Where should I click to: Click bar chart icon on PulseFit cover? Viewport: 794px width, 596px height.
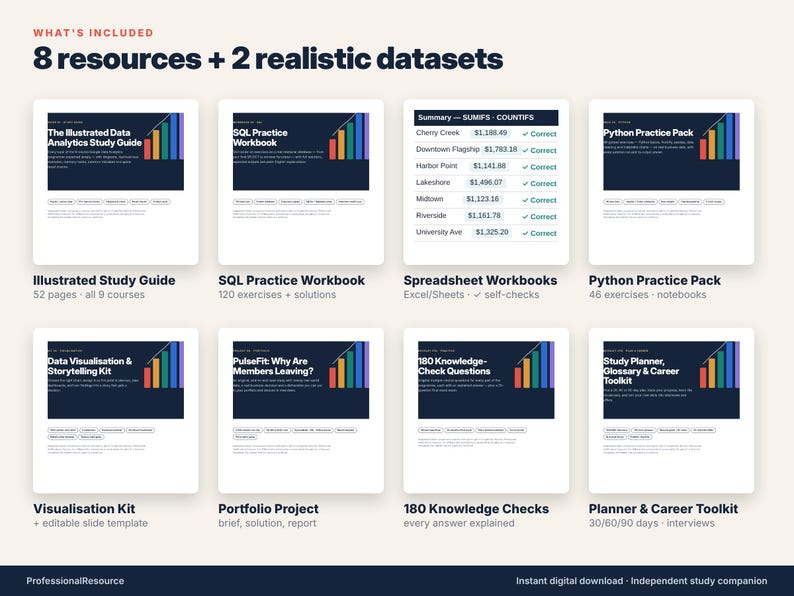pyautogui.click(x=349, y=365)
